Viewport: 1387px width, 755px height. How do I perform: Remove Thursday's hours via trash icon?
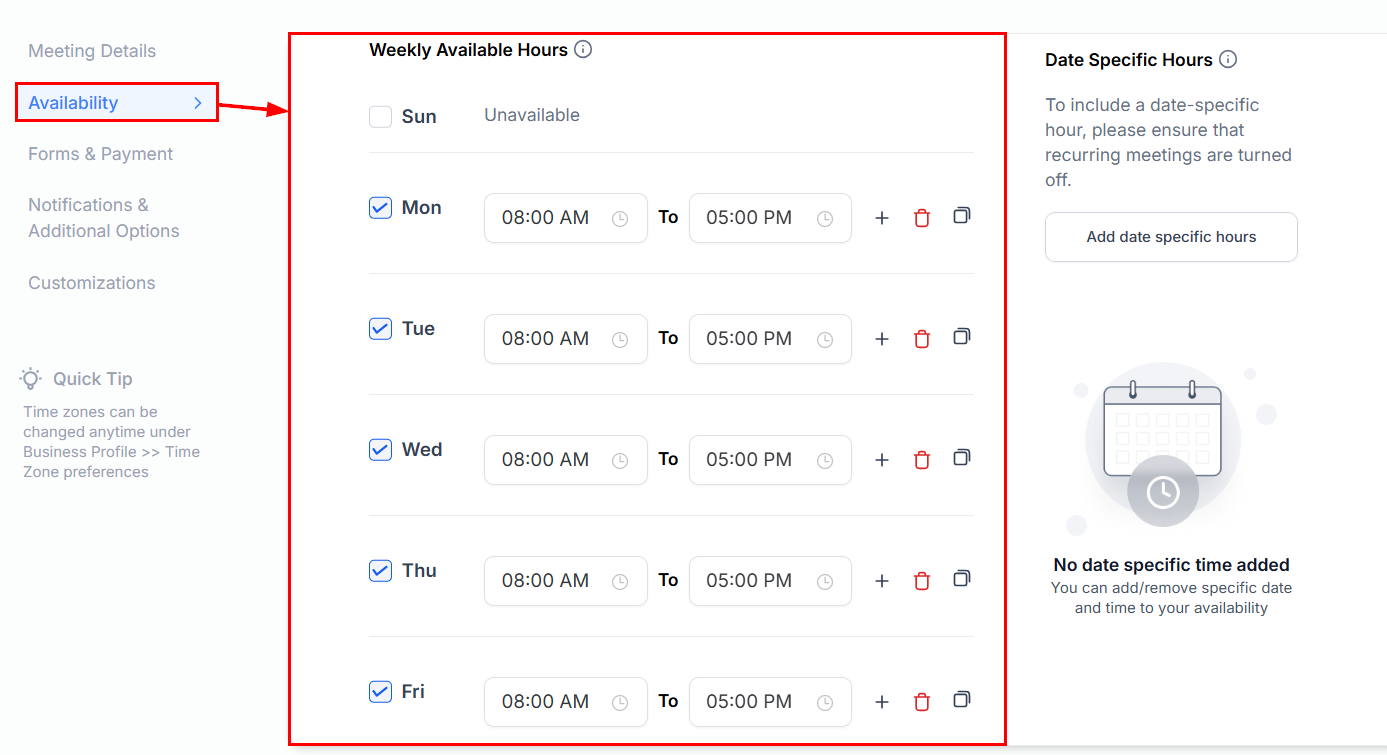pyautogui.click(x=922, y=581)
